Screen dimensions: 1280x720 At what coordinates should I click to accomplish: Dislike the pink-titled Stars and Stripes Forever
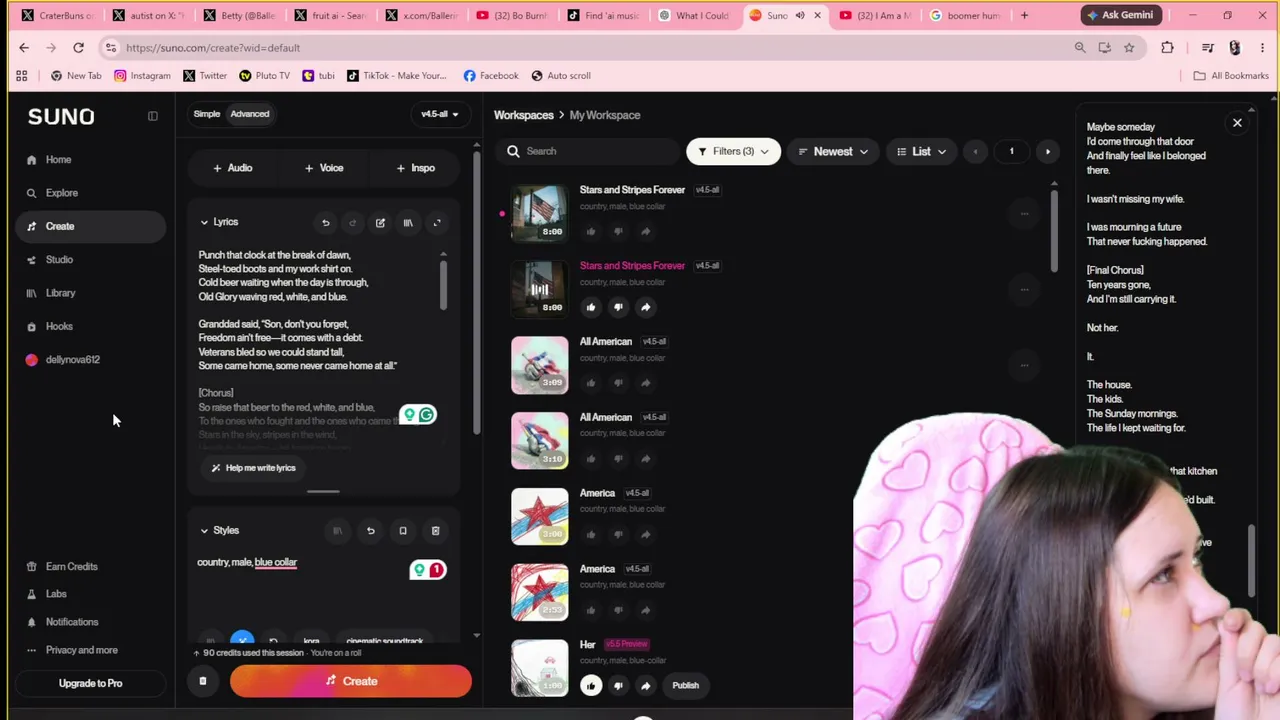[618, 307]
